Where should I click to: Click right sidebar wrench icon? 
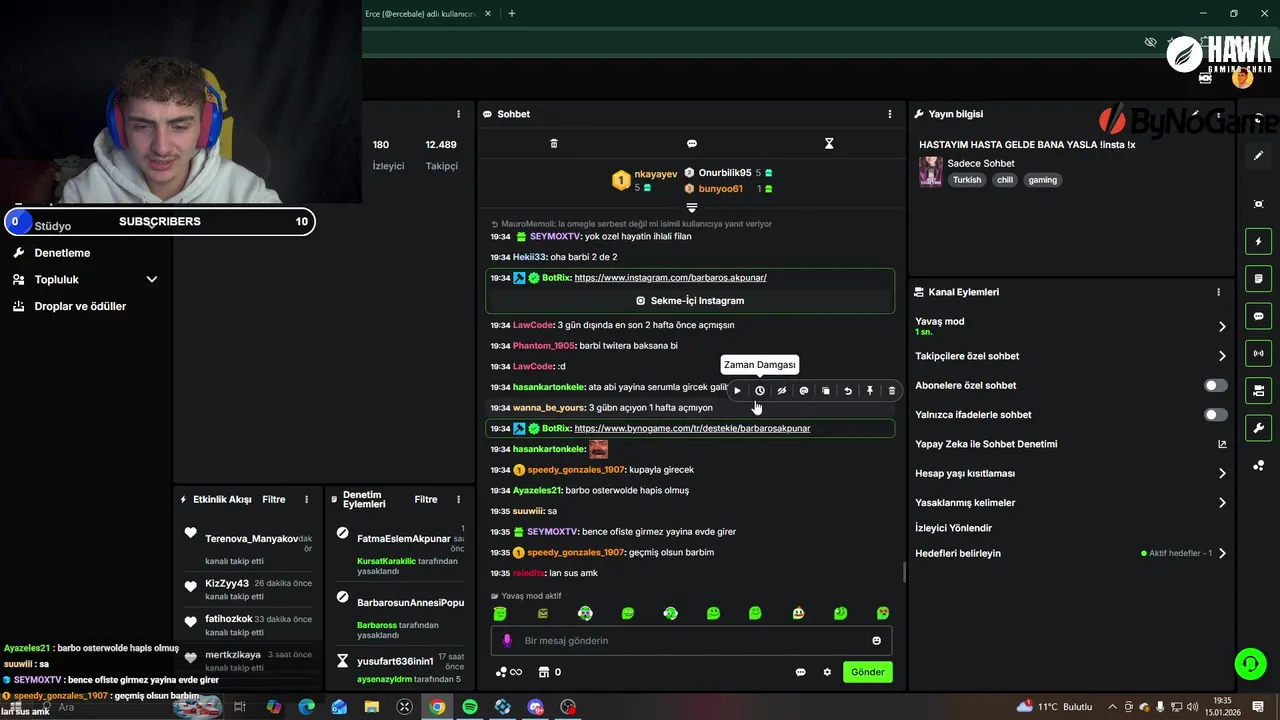[1259, 428]
